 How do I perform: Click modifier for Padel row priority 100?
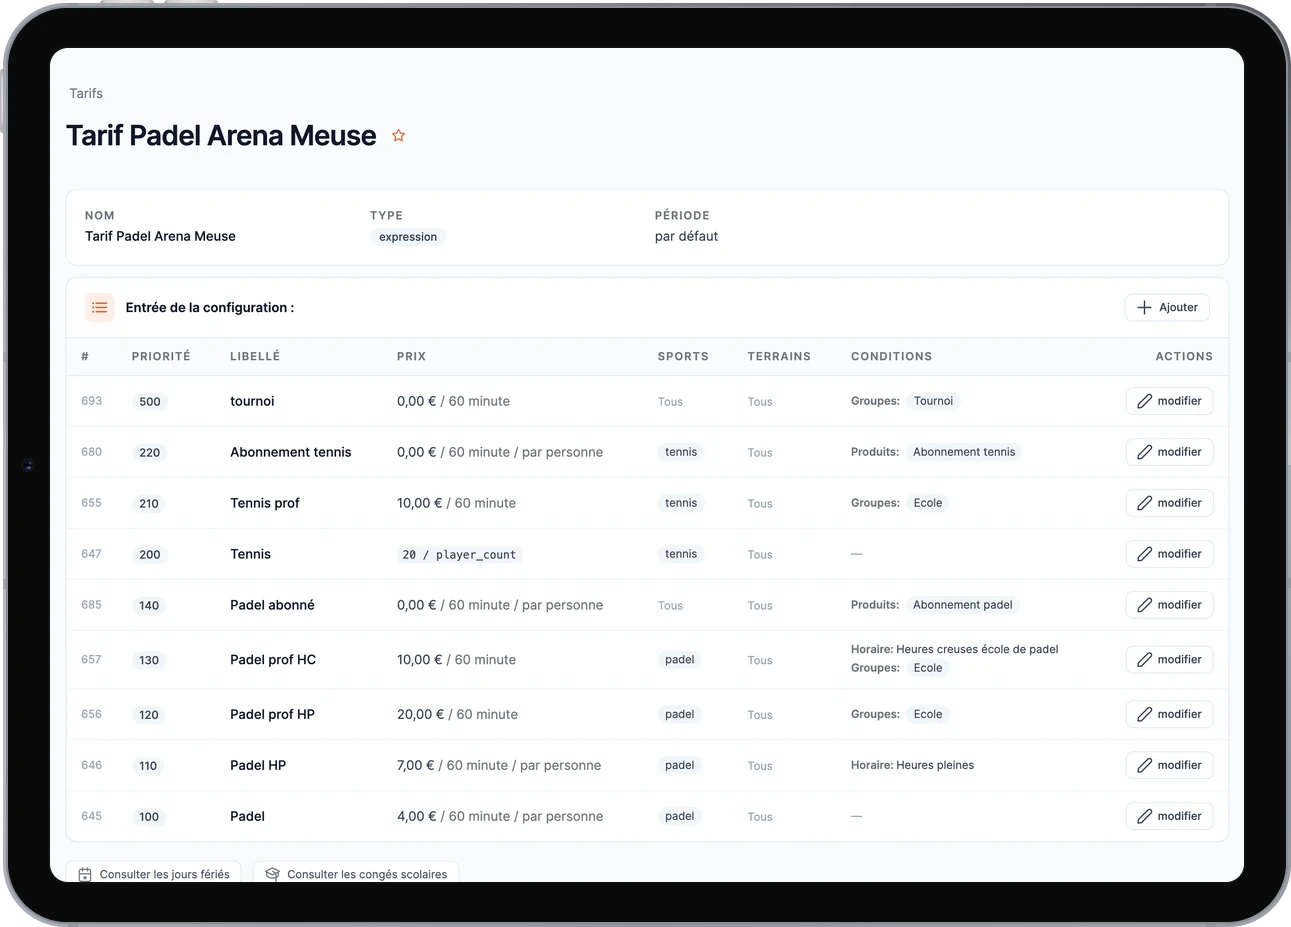[1169, 816]
